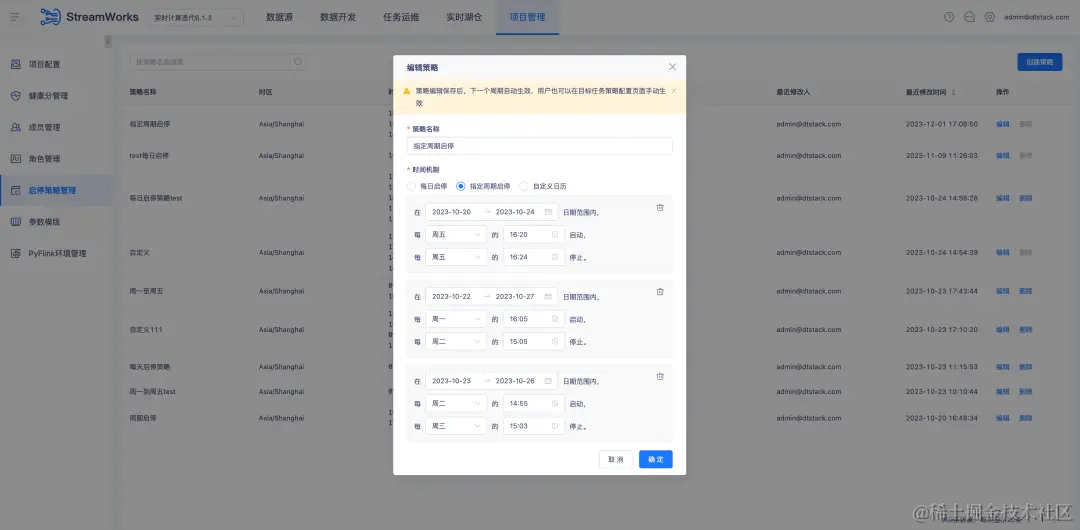This screenshot has width=1080, height=530.
Task: Click the 2023-10-20 start date field
Action: pos(452,212)
